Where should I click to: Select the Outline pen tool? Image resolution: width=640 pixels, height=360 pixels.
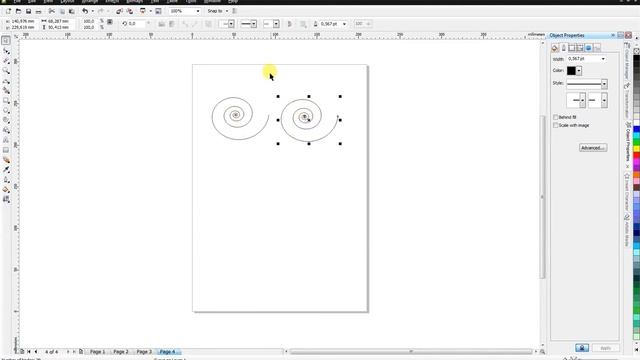click(x=6, y=180)
